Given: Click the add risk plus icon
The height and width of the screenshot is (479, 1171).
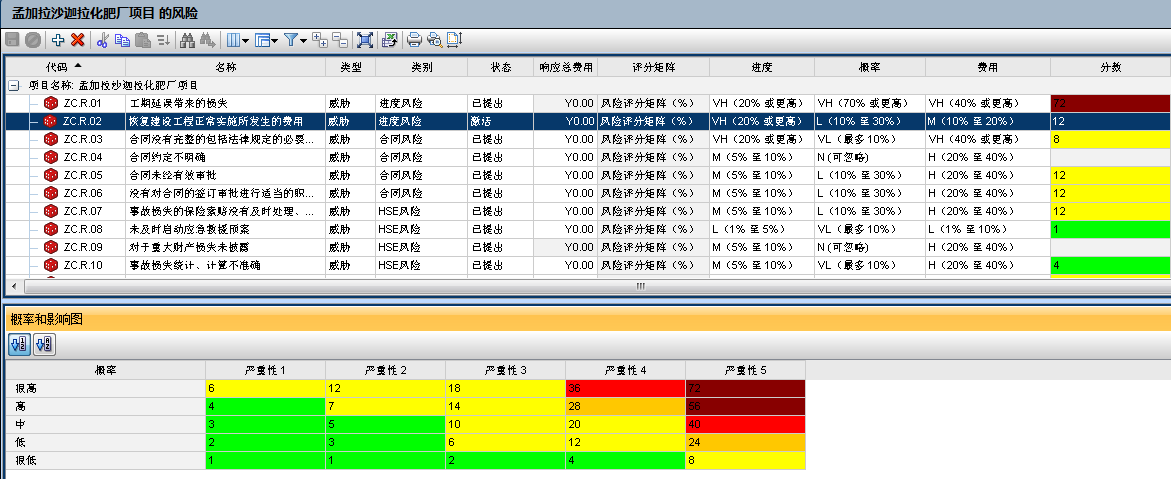Looking at the screenshot, I should point(57,40).
